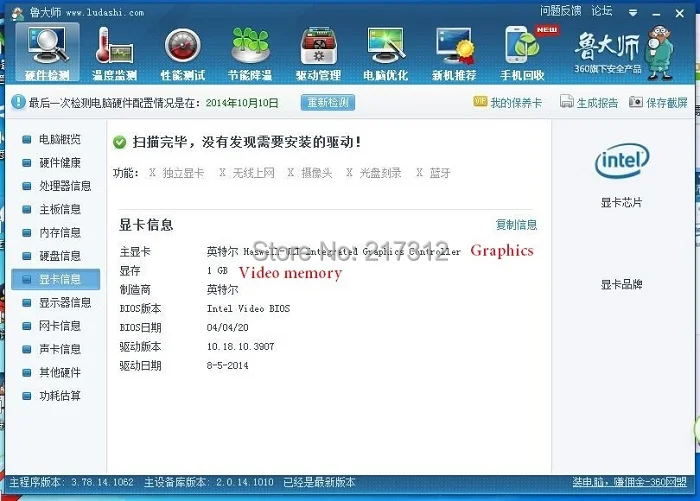The image size is (700, 501).
Task: Click the driver date value 8-5-2014
Action: 228,366
